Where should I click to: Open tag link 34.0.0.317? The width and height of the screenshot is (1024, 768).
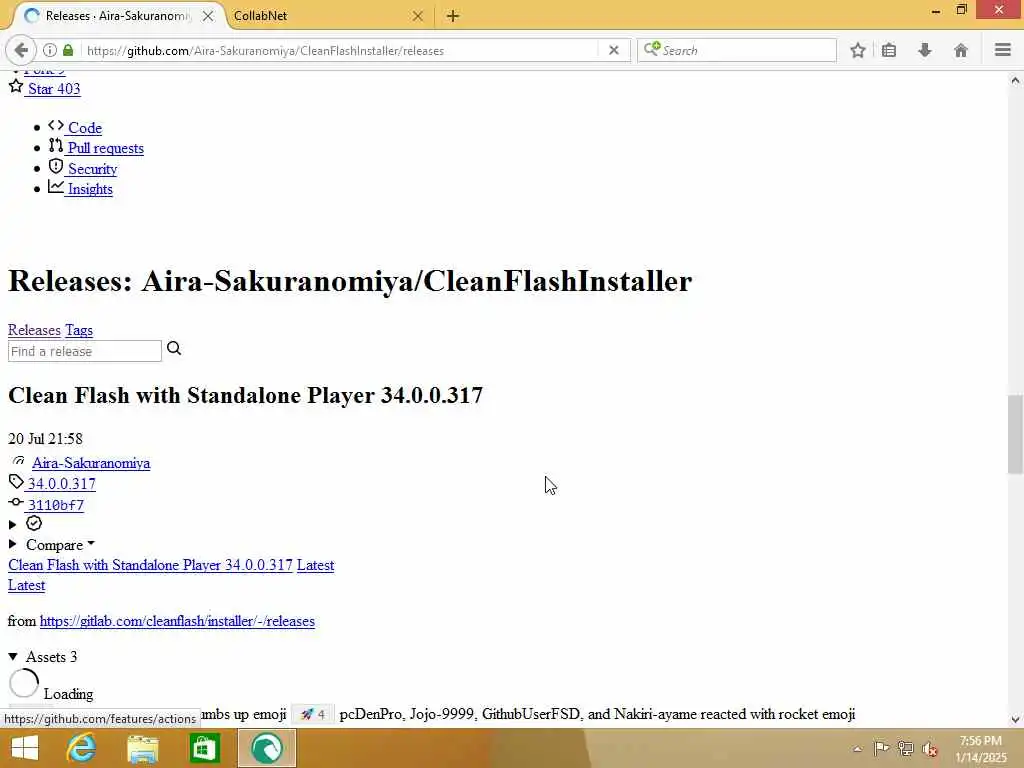(x=61, y=484)
